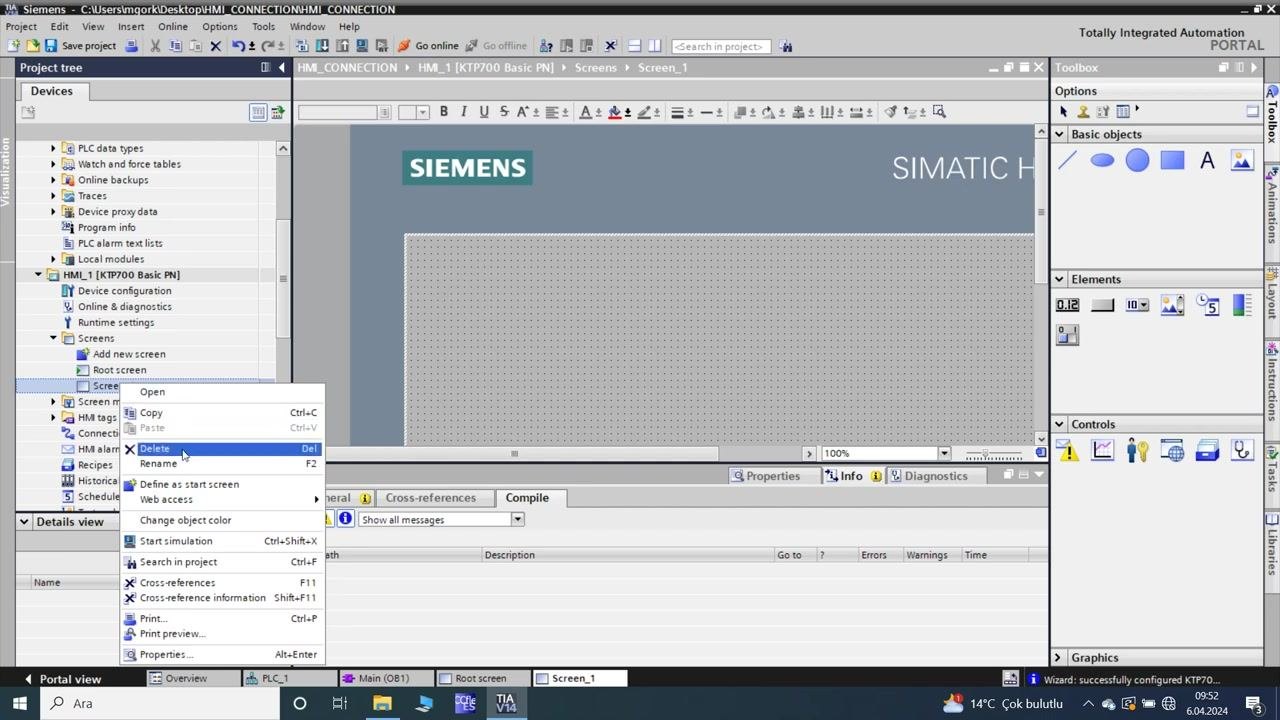Click the Undo arrow icon
This screenshot has width=1280, height=720.
(x=237, y=46)
